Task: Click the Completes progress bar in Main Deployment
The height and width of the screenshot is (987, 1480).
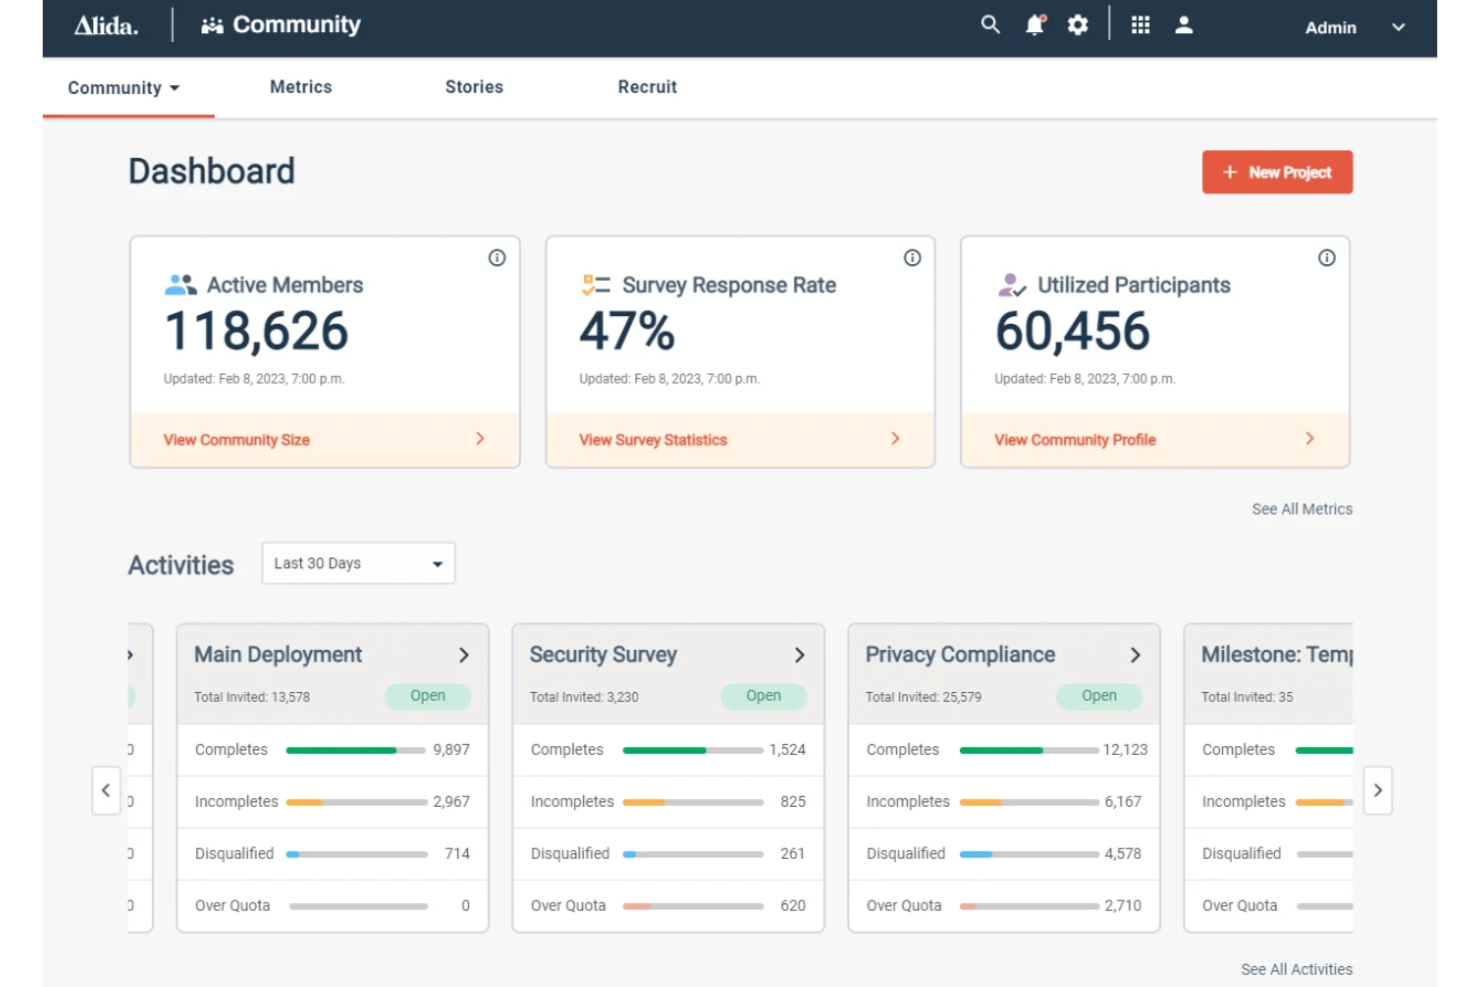Action: click(x=355, y=749)
